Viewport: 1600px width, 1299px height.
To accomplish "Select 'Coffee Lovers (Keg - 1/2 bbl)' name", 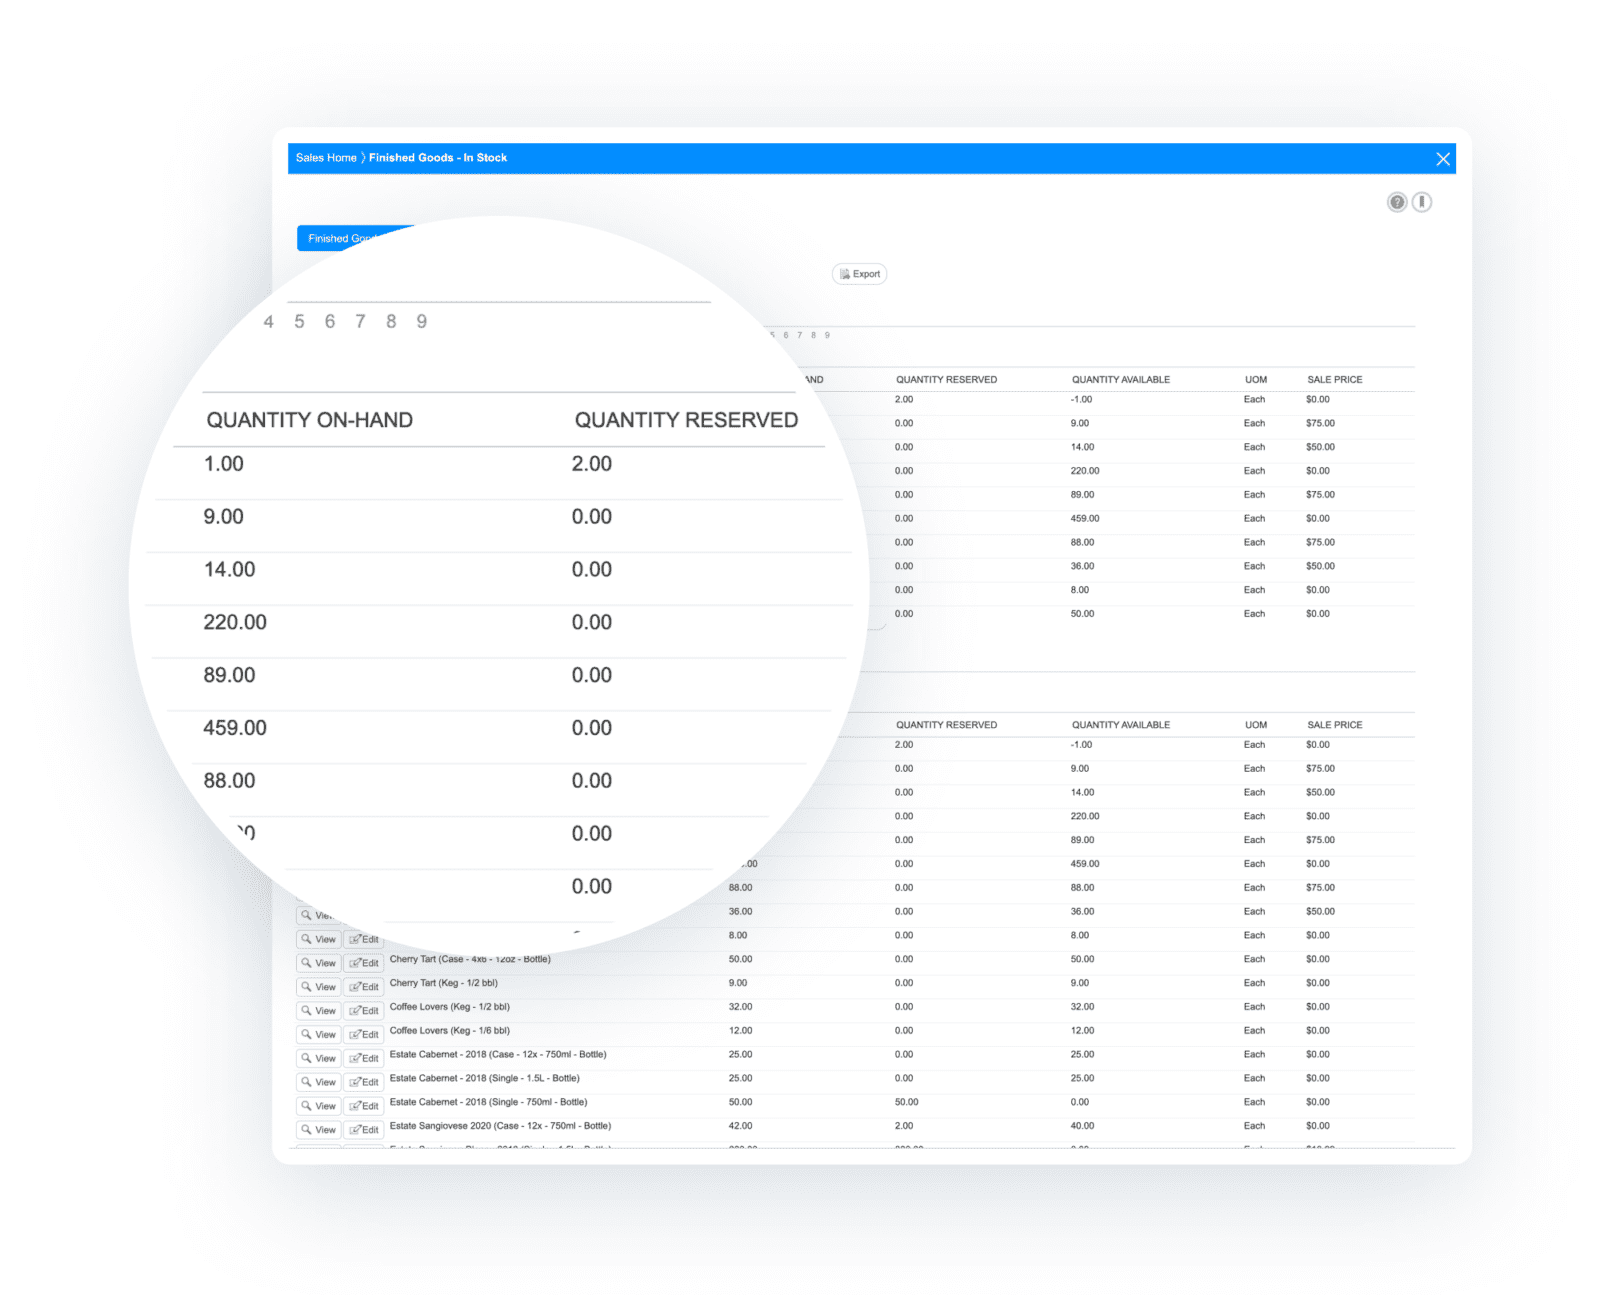I will tap(449, 1007).
